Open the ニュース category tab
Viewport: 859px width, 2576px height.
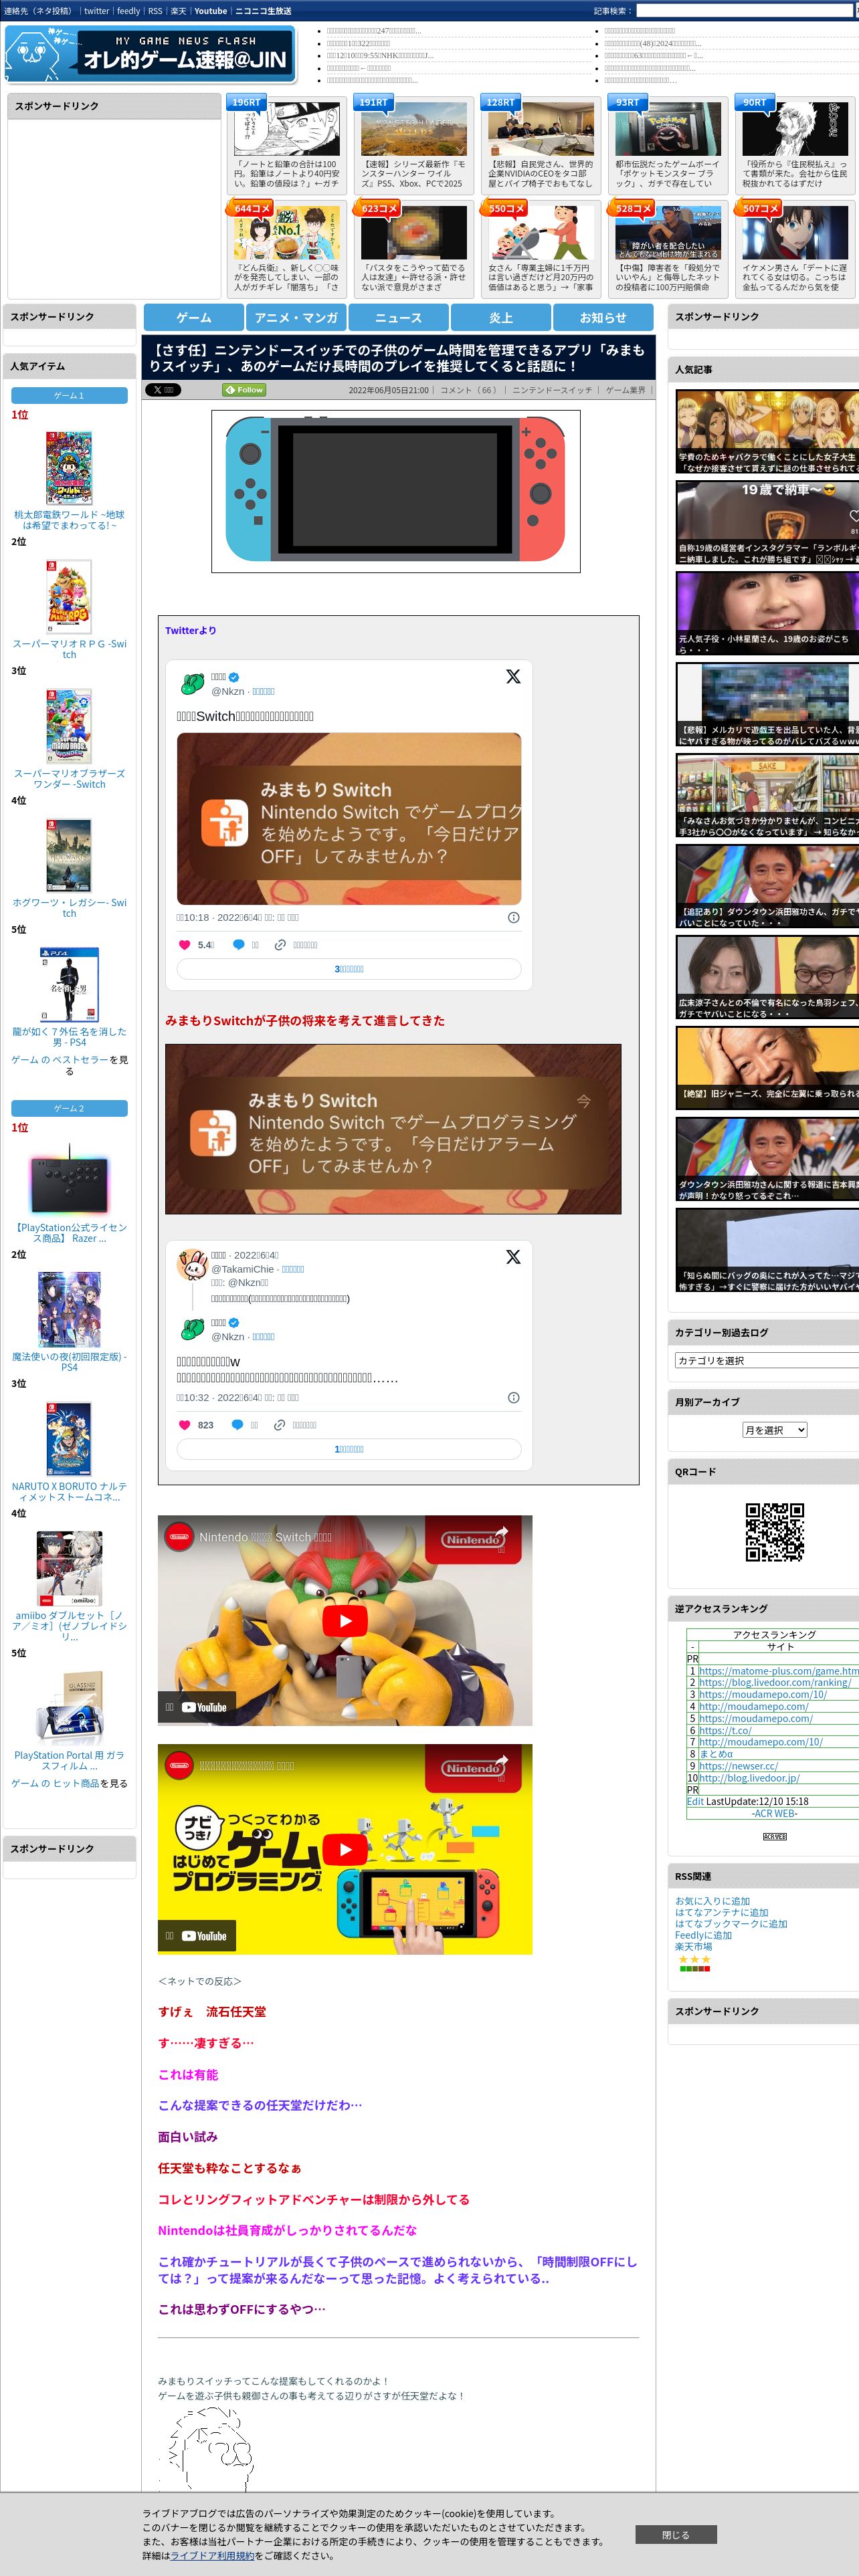tap(398, 317)
